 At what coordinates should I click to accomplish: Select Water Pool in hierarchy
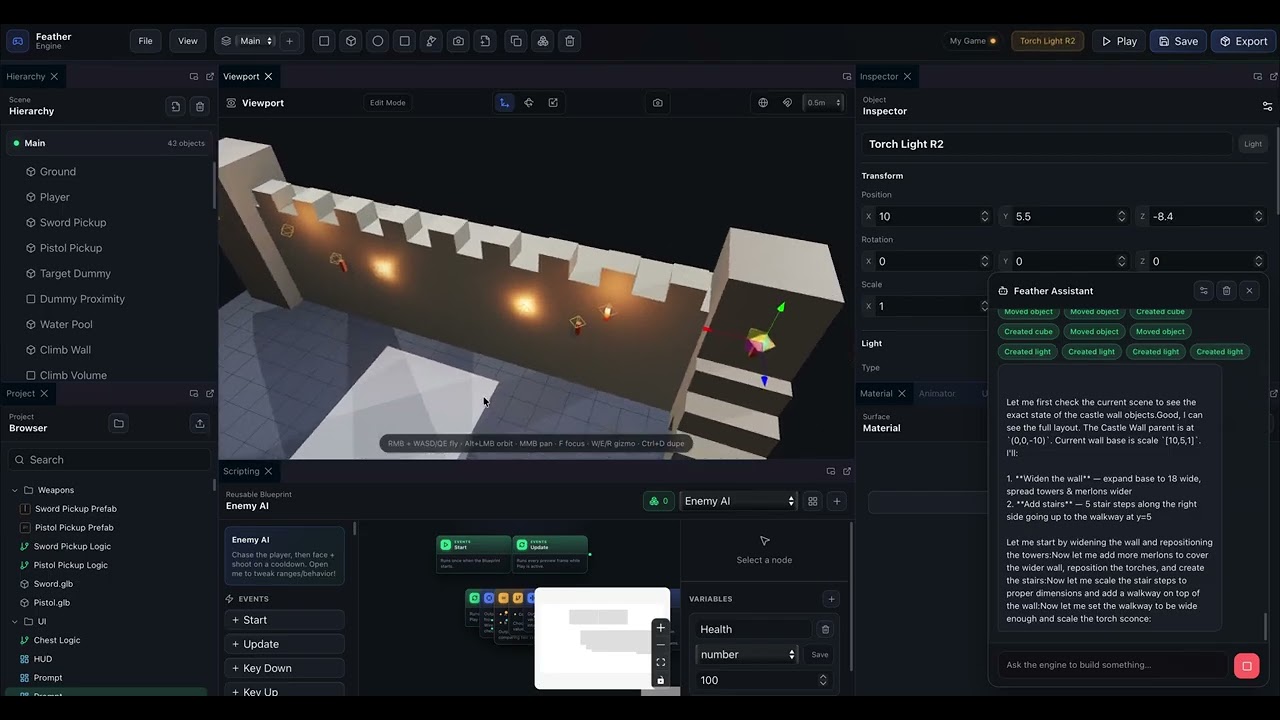66,324
